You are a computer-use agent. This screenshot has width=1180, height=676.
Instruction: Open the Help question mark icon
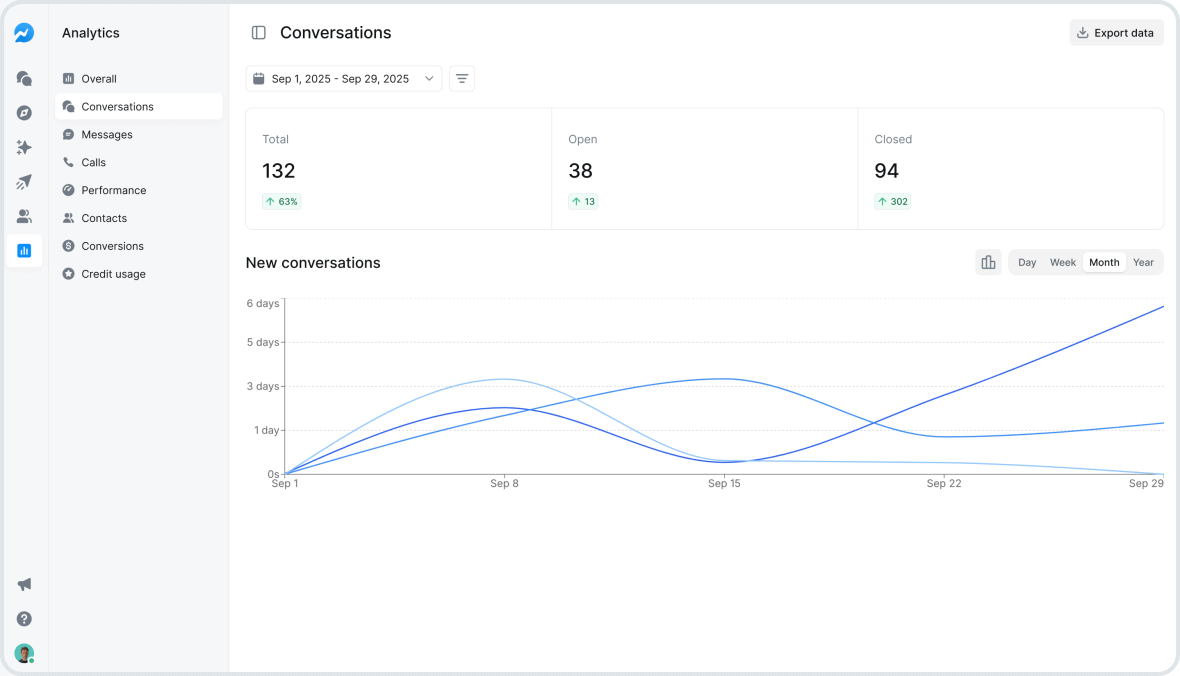click(x=24, y=619)
